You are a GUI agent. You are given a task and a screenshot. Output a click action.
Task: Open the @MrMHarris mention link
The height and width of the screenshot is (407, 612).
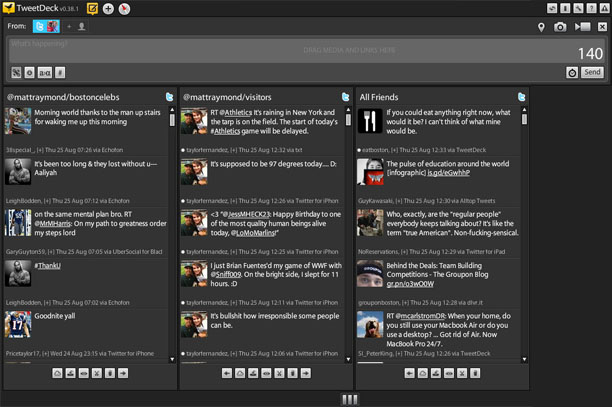(x=53, y=224)
